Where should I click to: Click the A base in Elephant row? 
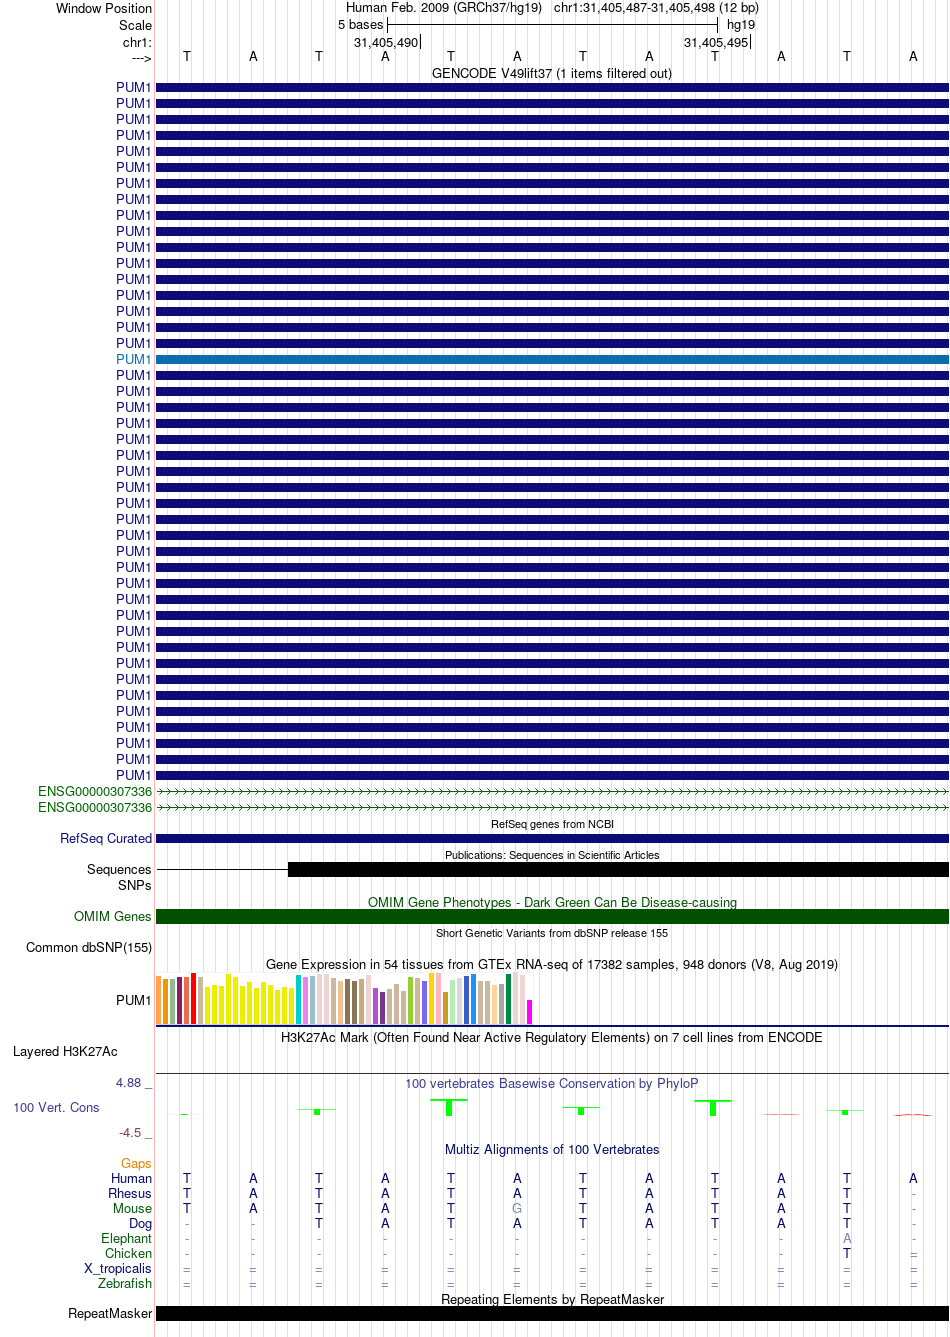coord(847,1238)
